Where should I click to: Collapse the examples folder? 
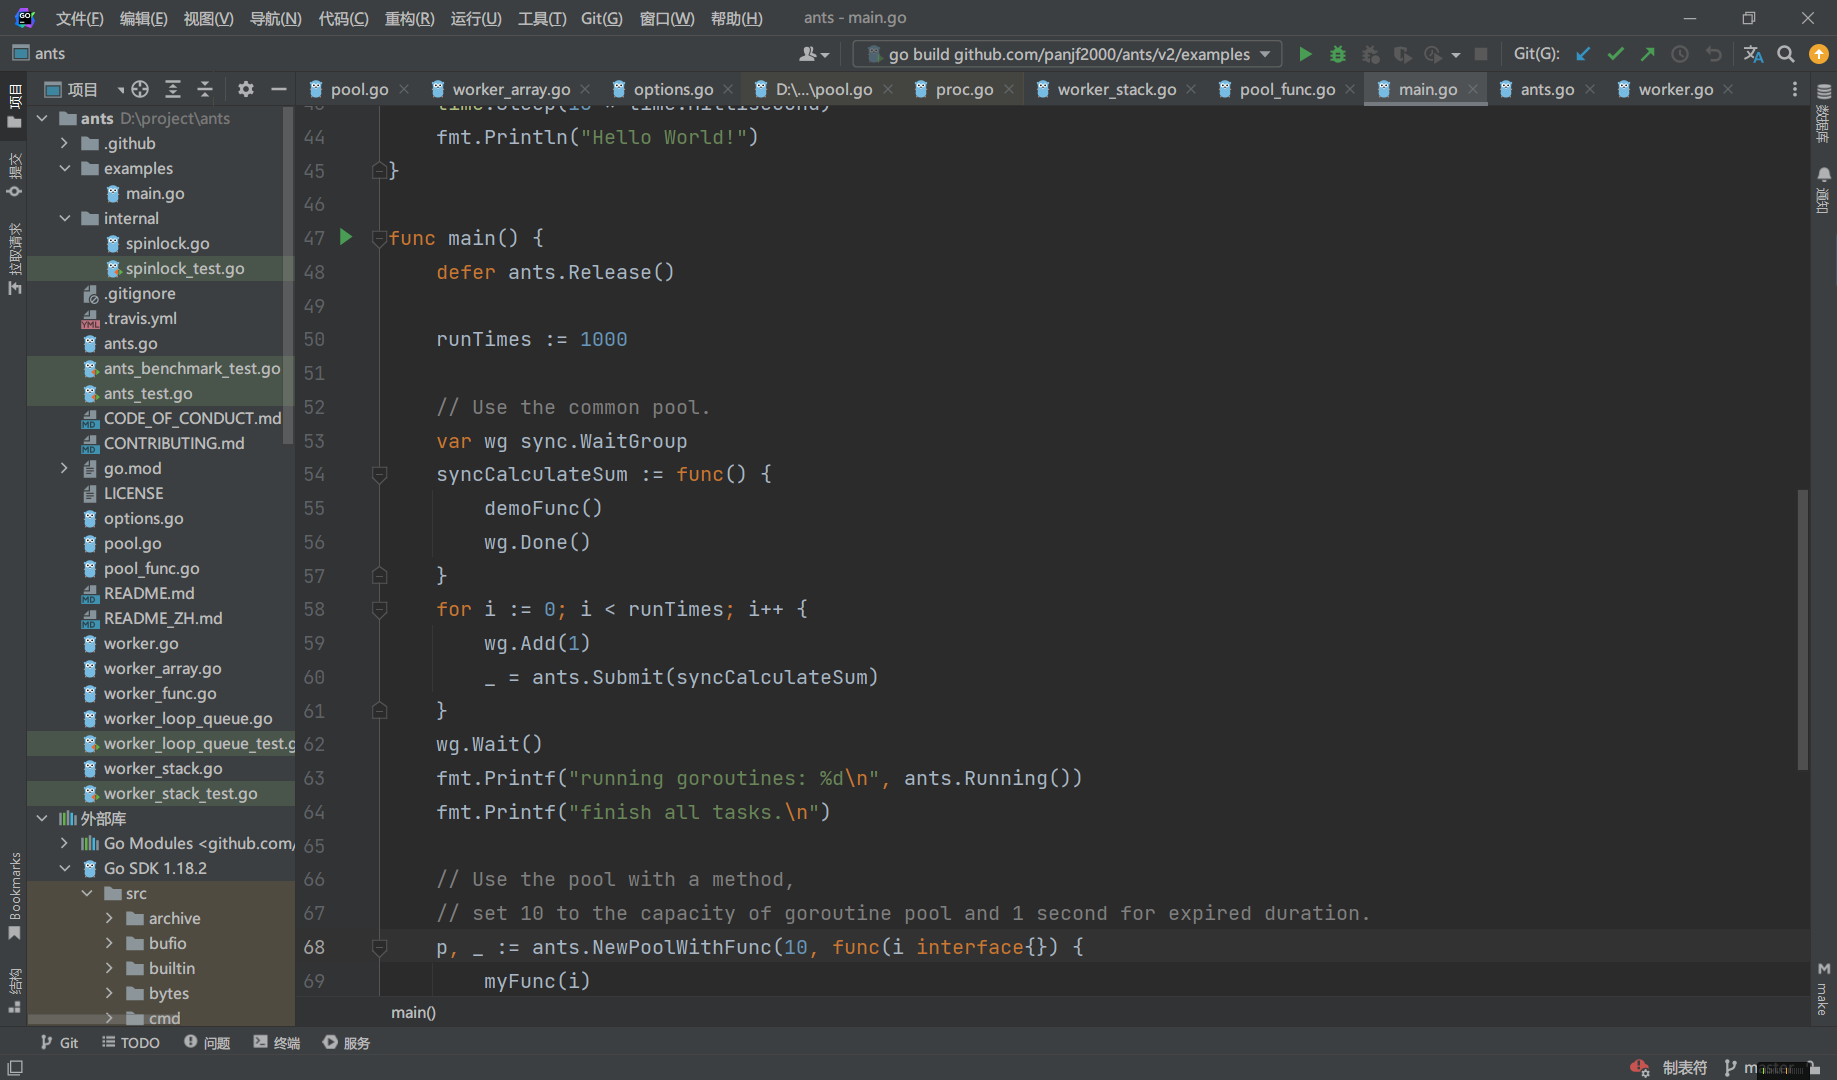[65, 168]
